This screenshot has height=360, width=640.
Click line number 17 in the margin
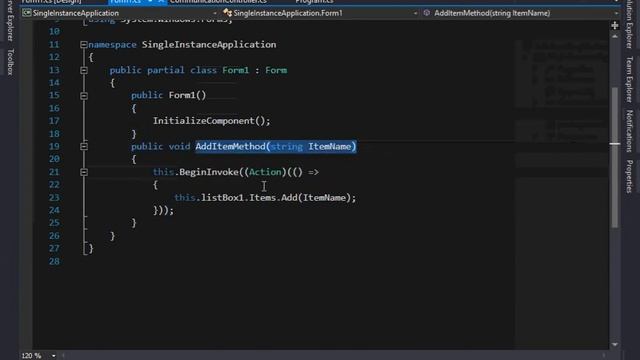click(54, 121)
